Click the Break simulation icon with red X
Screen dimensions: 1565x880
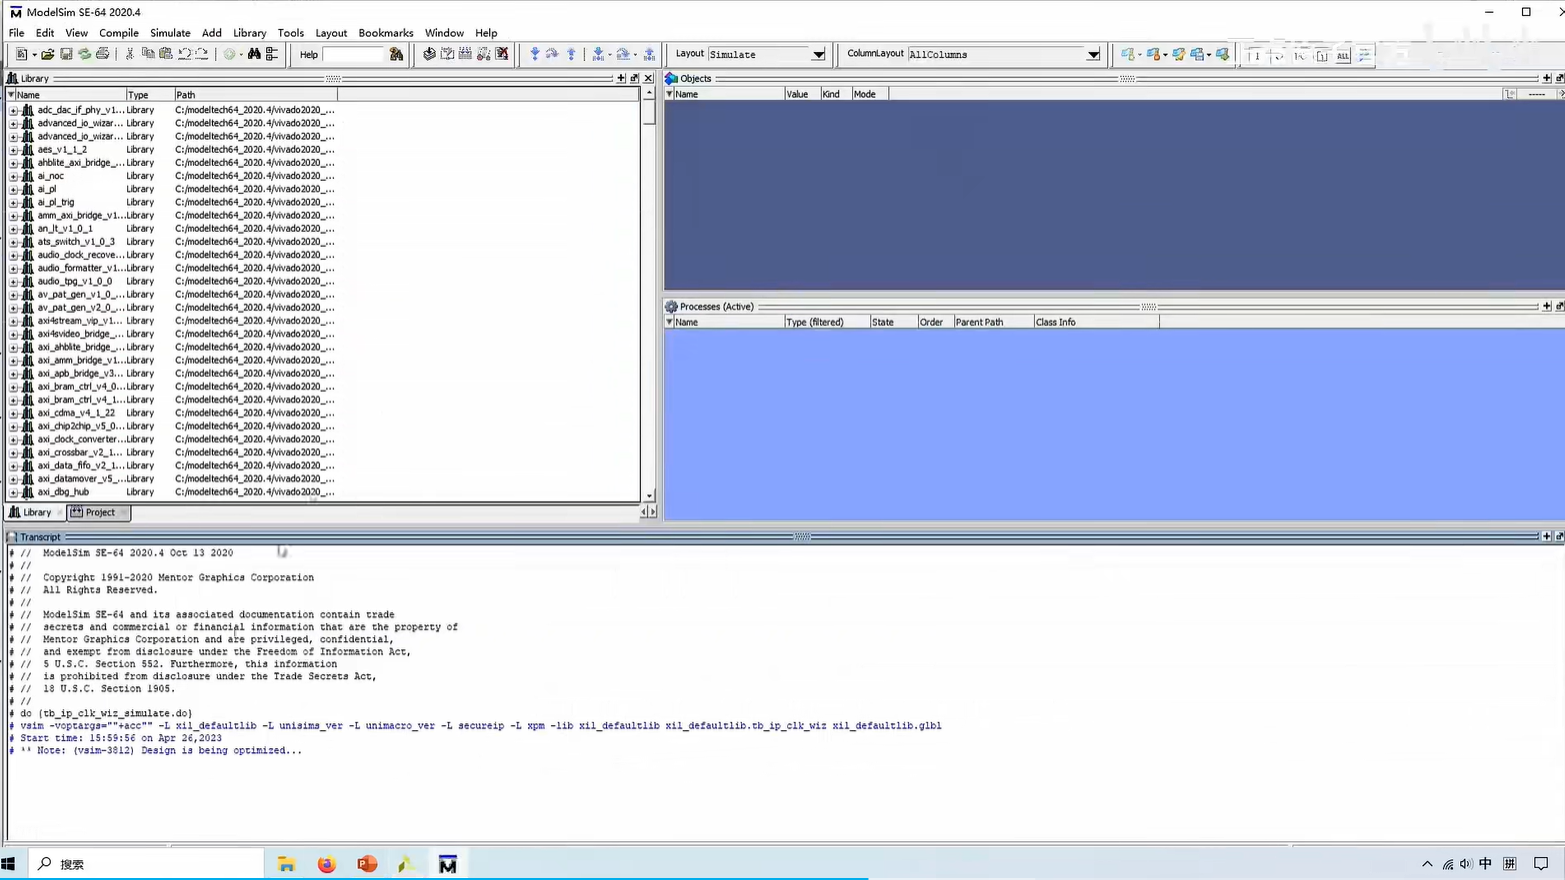point(502,54)
